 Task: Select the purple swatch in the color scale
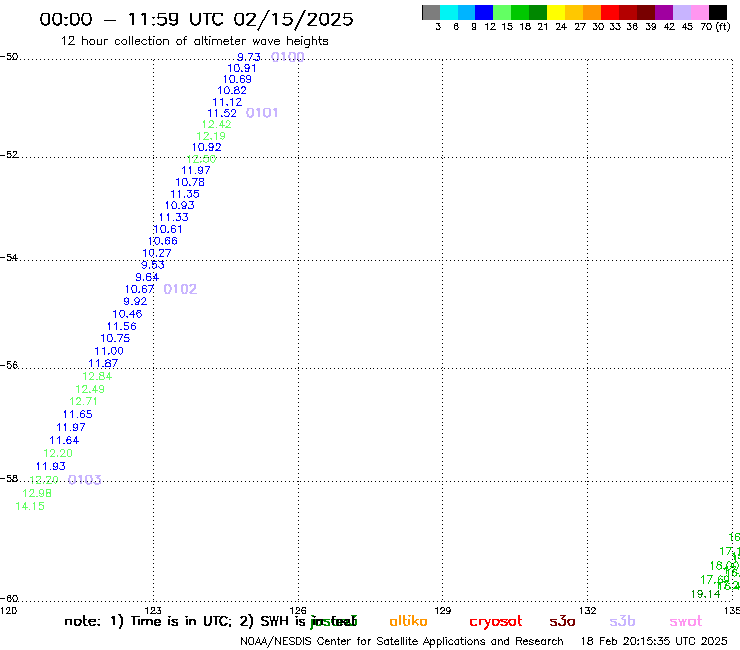click(x=664, y=12)
